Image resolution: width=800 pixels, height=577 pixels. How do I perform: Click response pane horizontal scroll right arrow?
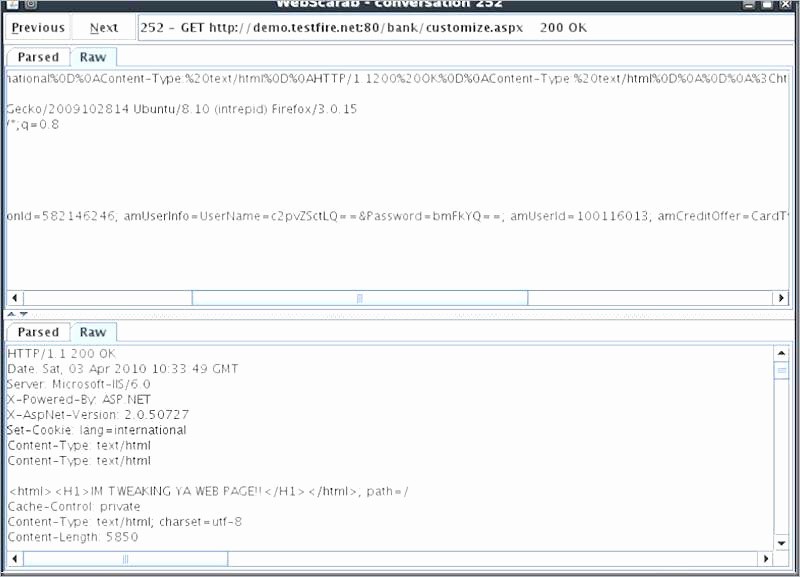765,558
